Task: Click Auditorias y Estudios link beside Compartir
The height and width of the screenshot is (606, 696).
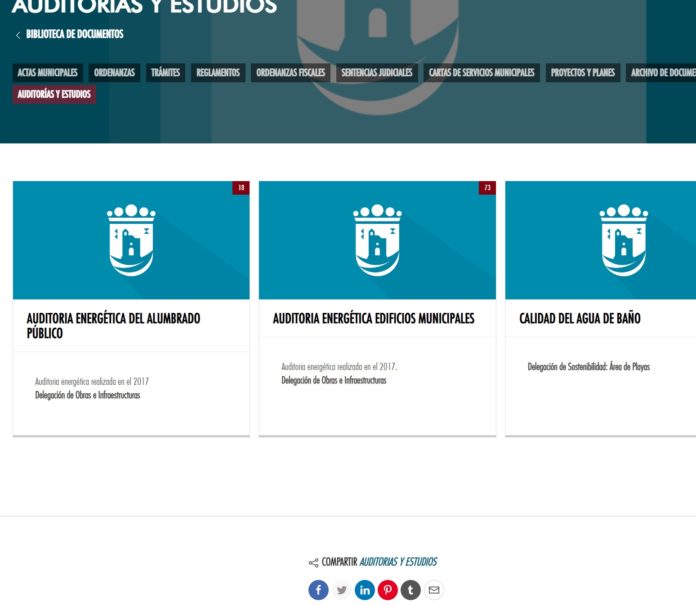Action: click(398, 562)
